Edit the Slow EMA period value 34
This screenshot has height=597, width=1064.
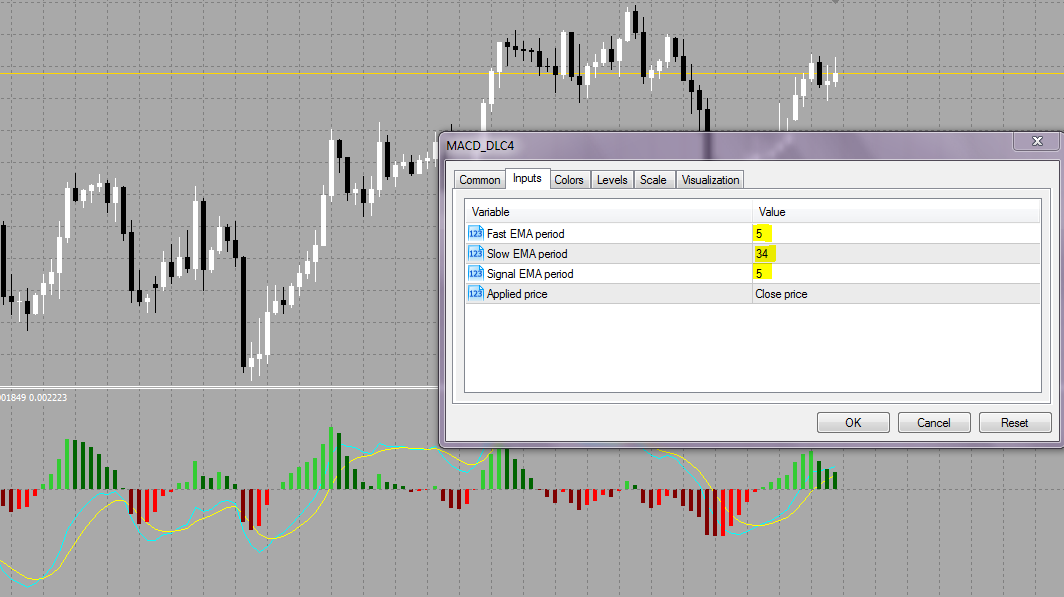coord(763,253)
